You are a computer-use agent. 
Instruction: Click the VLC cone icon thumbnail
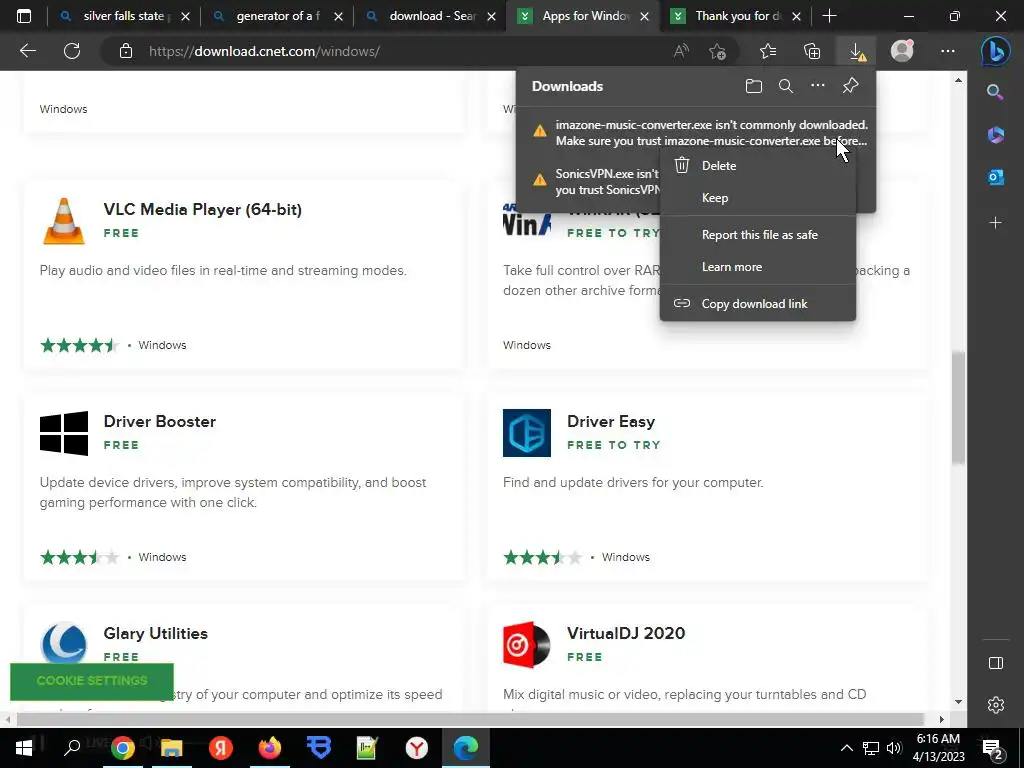64,221
